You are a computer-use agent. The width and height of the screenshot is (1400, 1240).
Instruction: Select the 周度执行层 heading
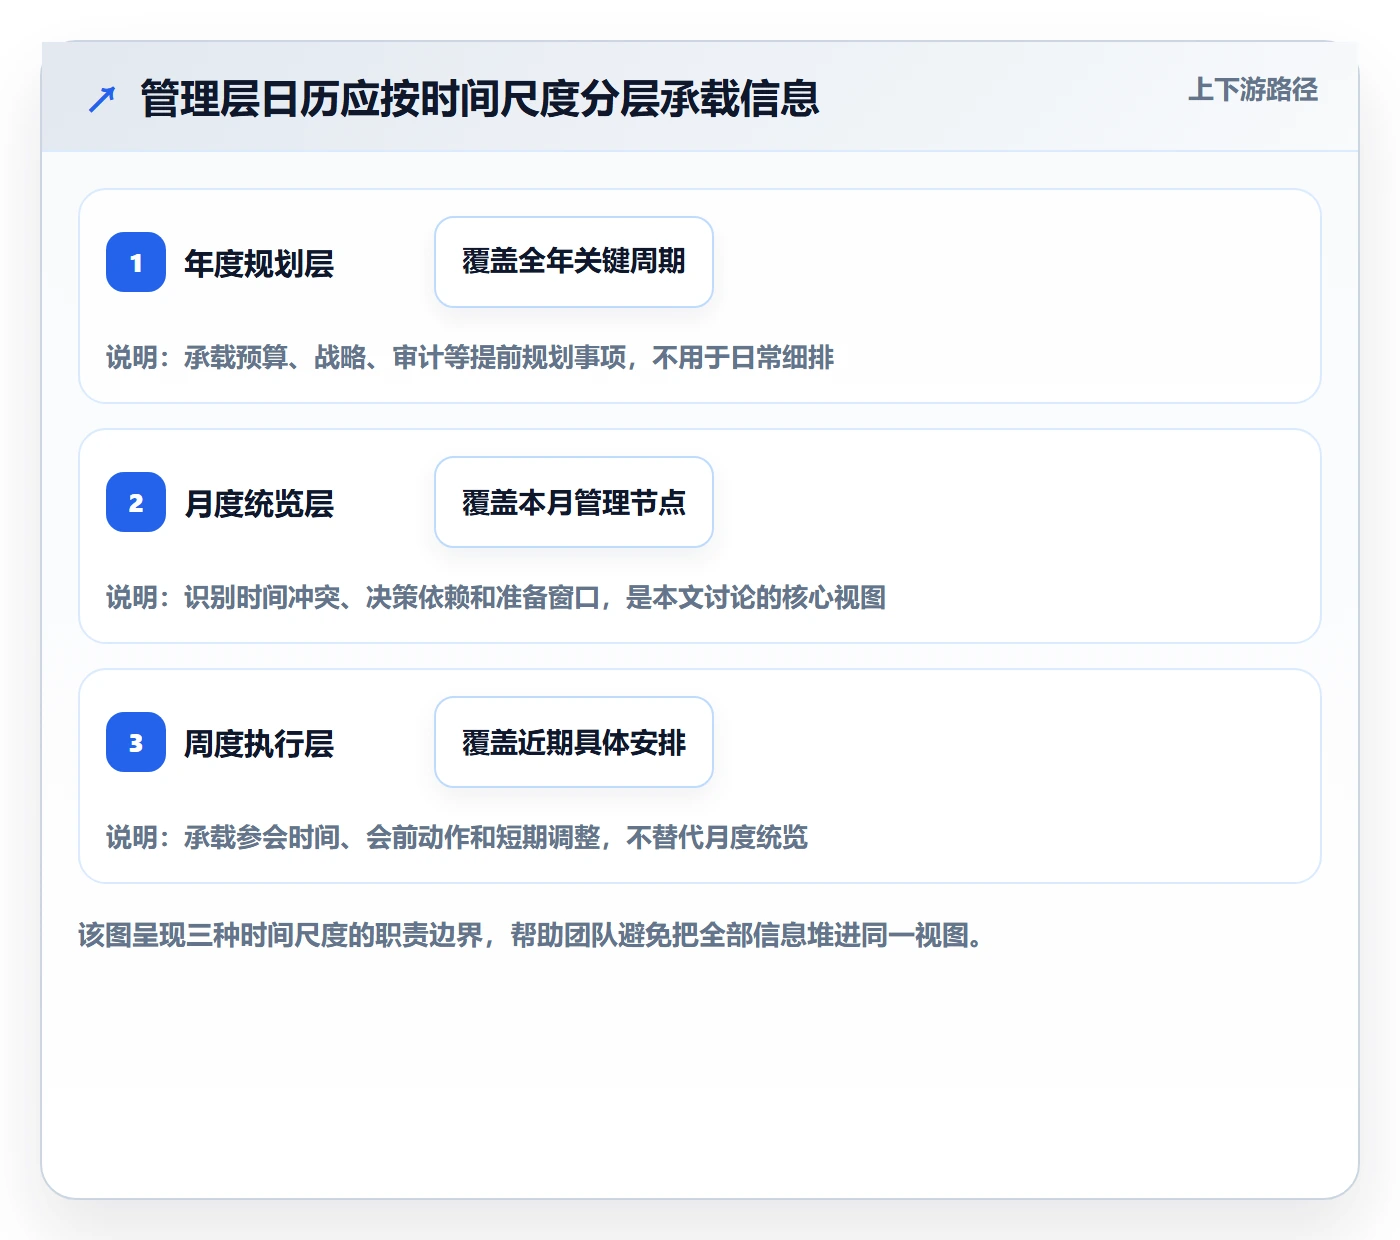(259, 744)
